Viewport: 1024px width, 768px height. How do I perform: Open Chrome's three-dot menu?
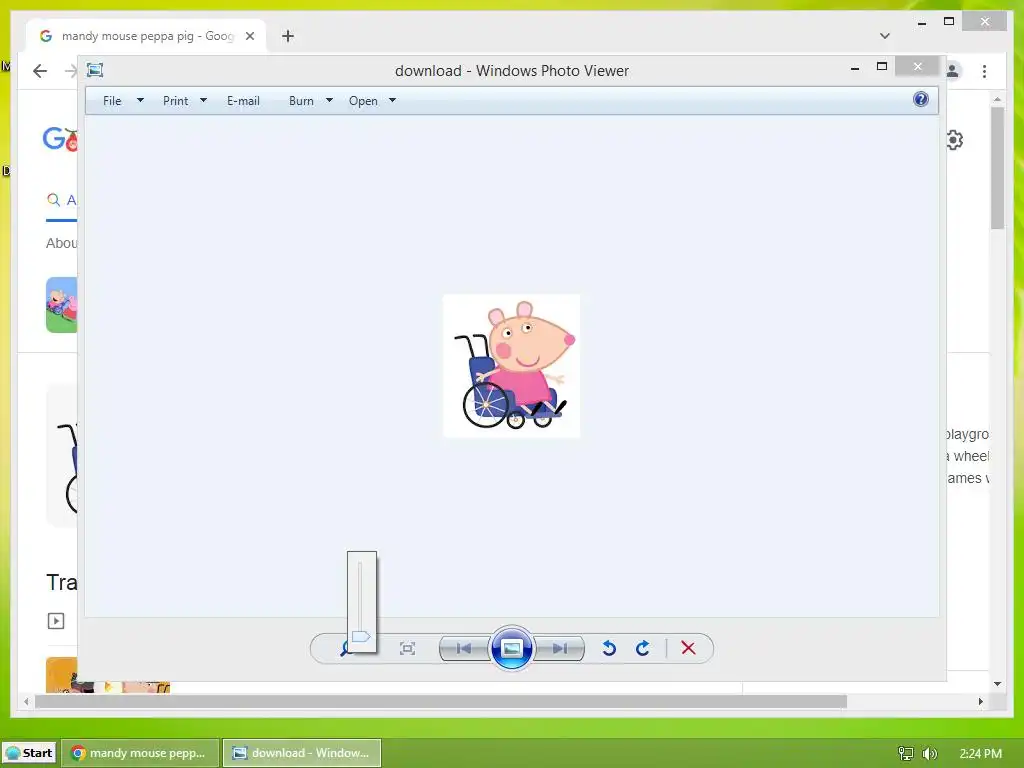984,71
